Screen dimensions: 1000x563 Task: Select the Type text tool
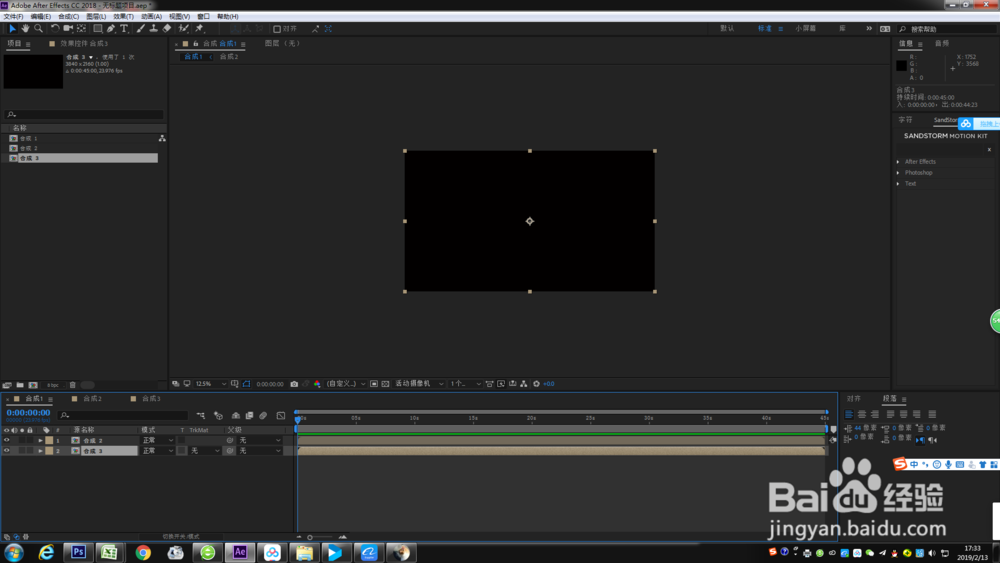tap(124, 29)
